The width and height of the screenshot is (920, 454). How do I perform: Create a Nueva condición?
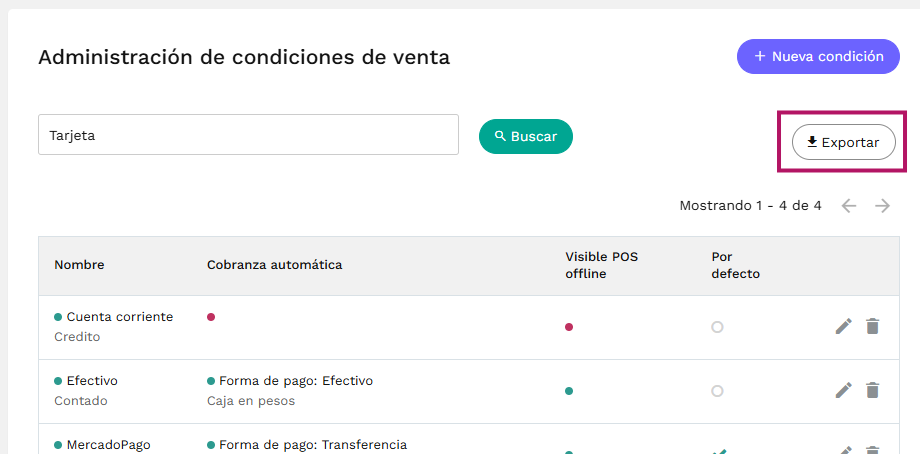coord(818,56)
